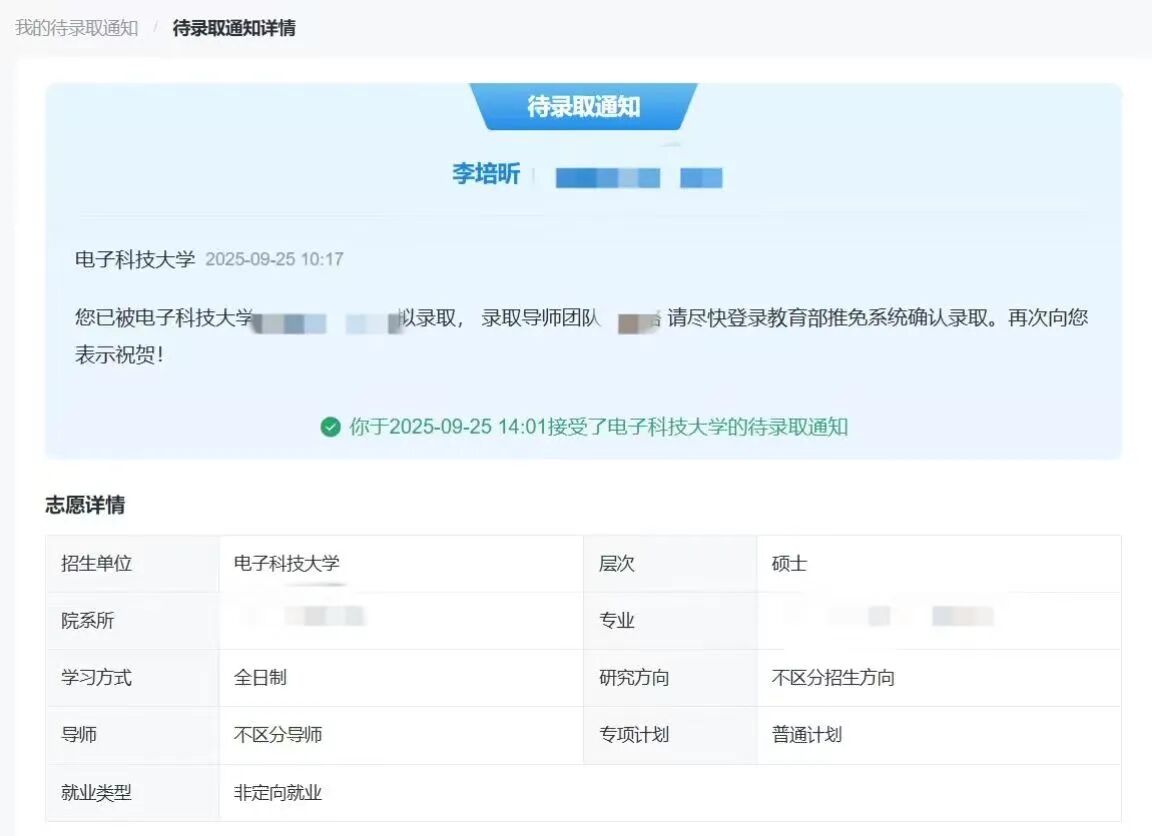
Task: Click the 招生单位 table label
Action: tap(96, 563)
